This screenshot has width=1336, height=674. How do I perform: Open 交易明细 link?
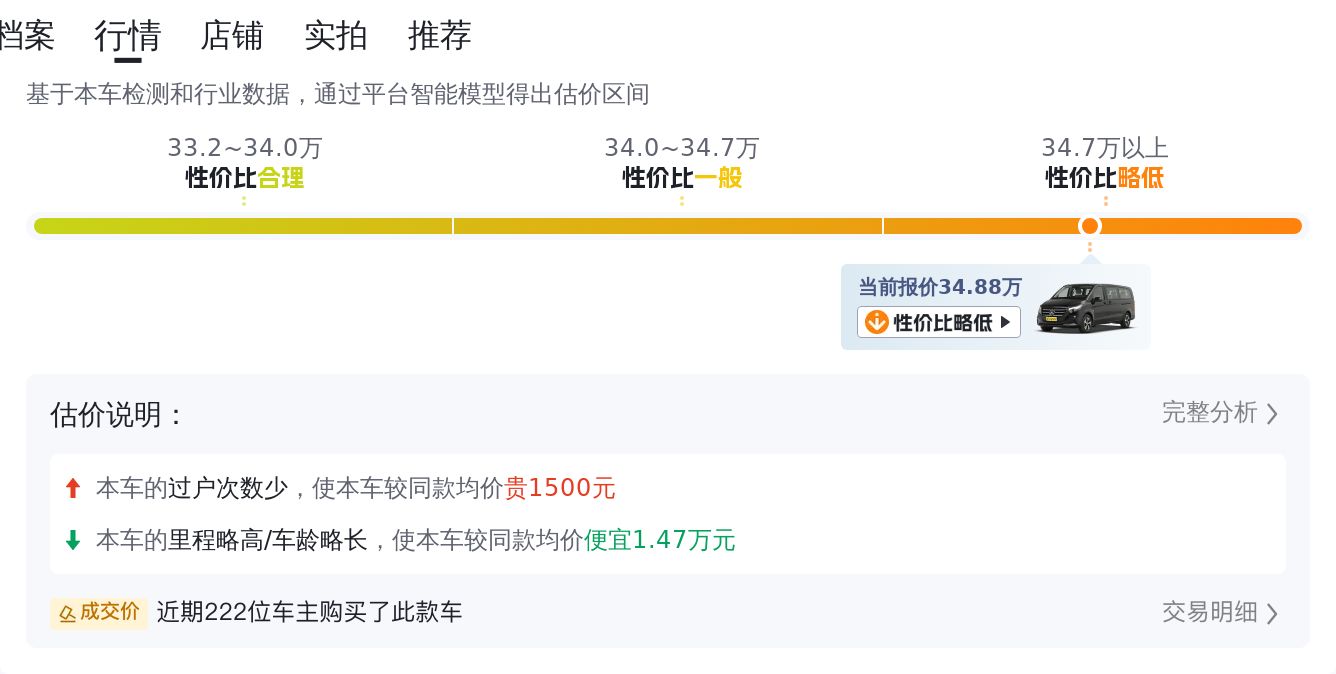tap(1209, 612)
